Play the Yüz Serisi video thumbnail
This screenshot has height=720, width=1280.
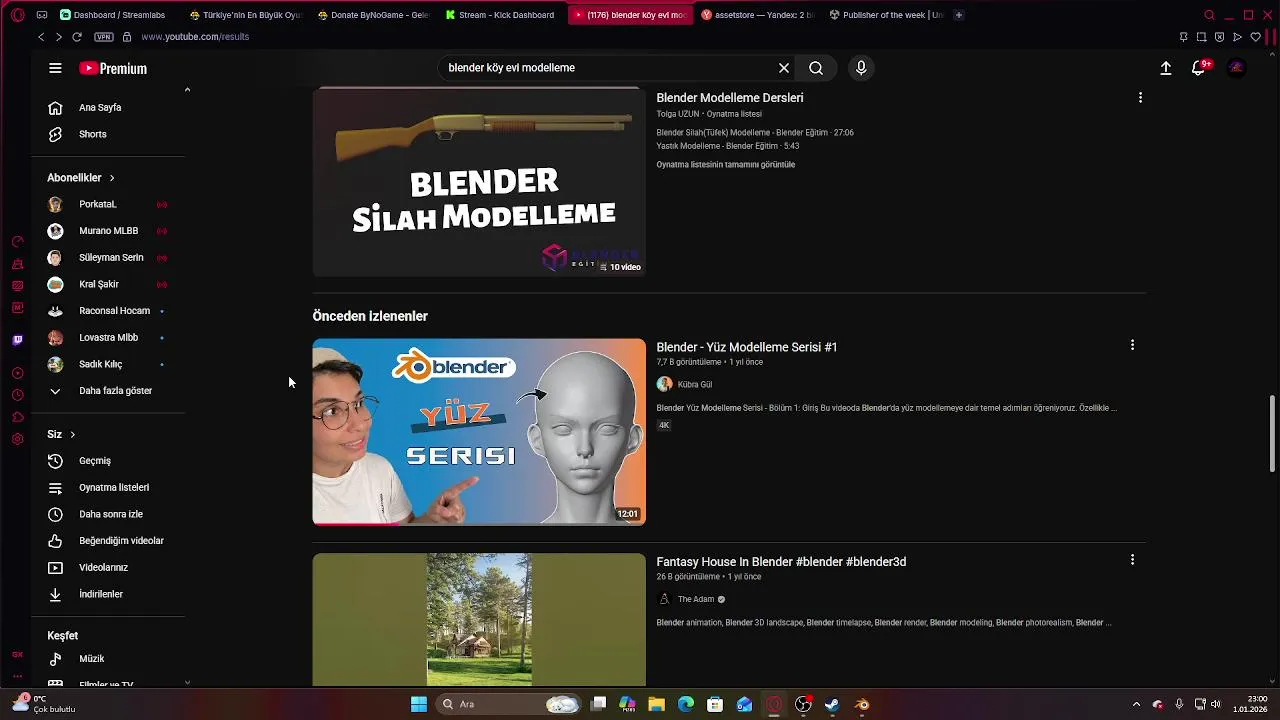[x=479, y=432]
